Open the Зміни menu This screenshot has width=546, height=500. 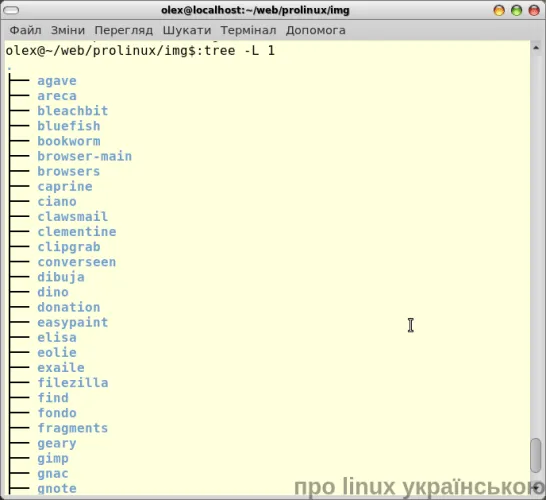[x=68, y=30]
